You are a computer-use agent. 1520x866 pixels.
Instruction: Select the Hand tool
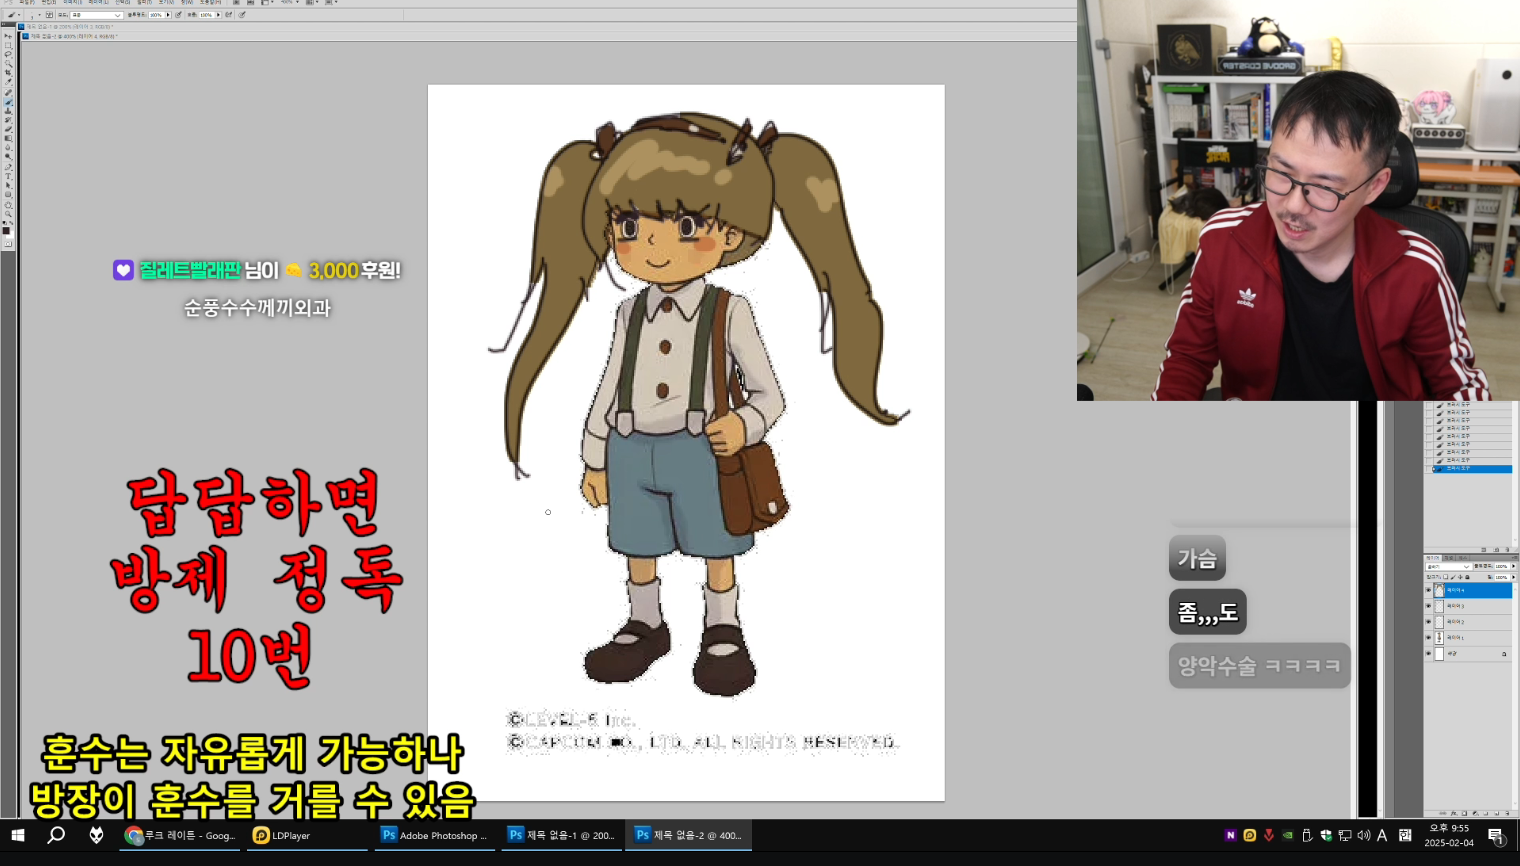click(8, 205)
